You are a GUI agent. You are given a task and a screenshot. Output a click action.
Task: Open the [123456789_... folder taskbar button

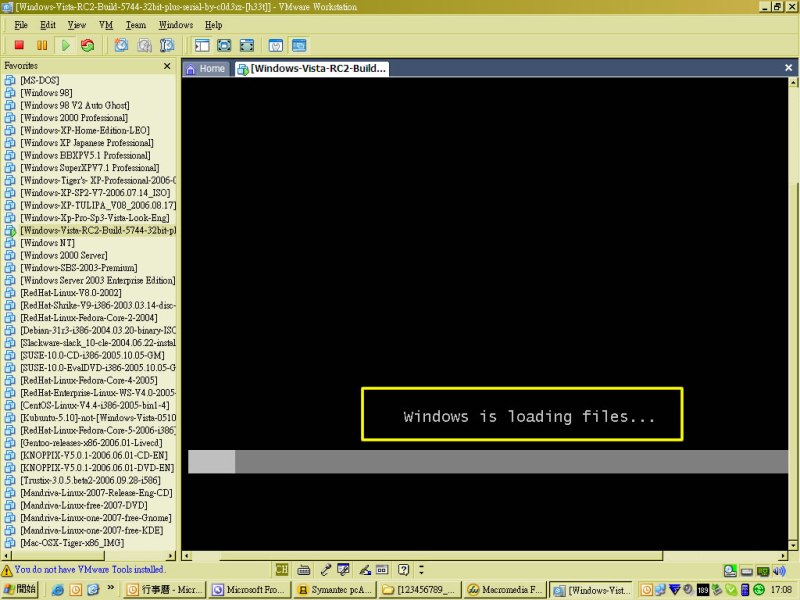pyautogui.click(x=420, y=590)
